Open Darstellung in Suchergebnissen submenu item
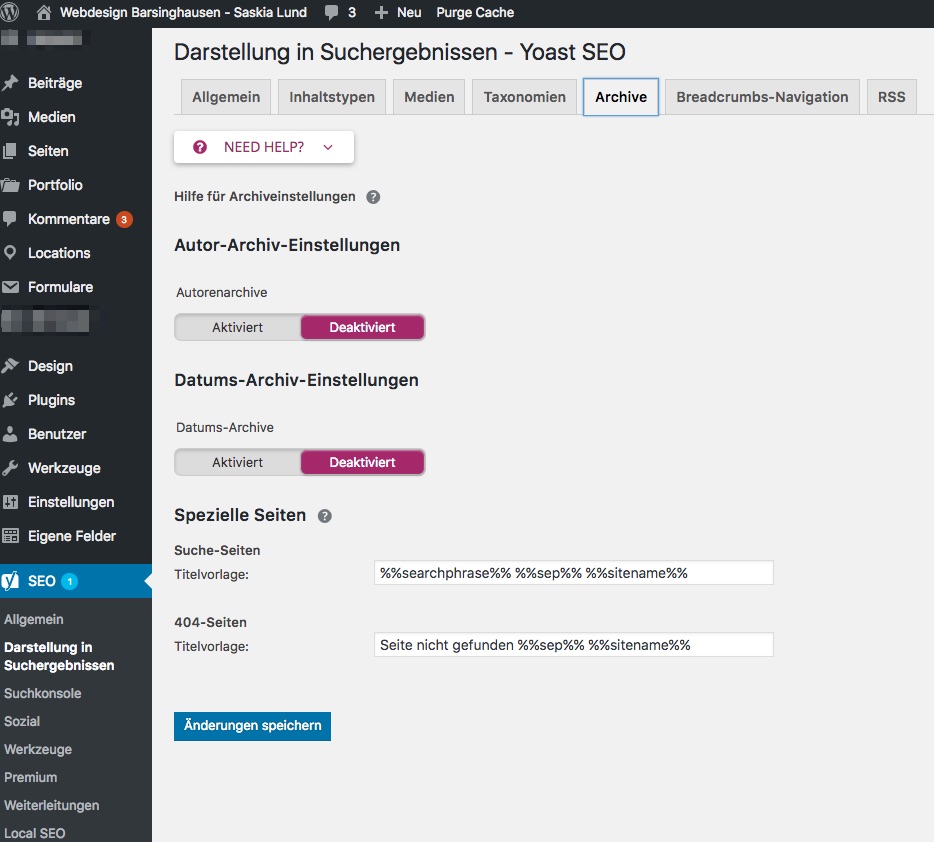The image size is (934, 842). point(59,656)
